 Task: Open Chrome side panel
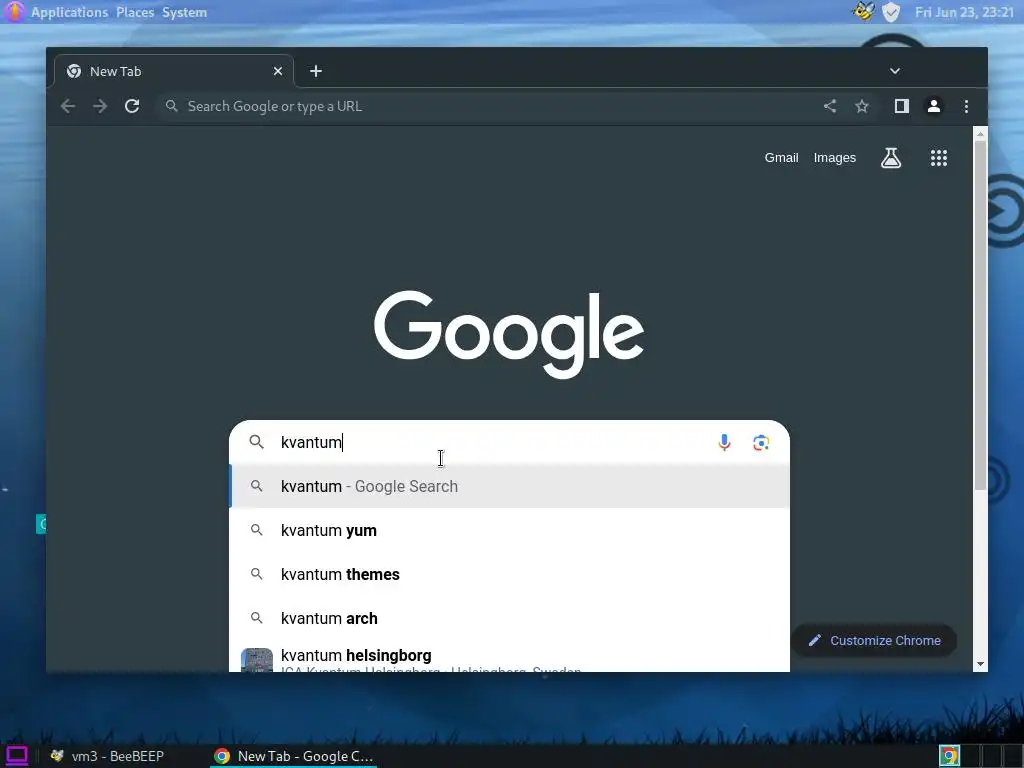tap(902, 106)
